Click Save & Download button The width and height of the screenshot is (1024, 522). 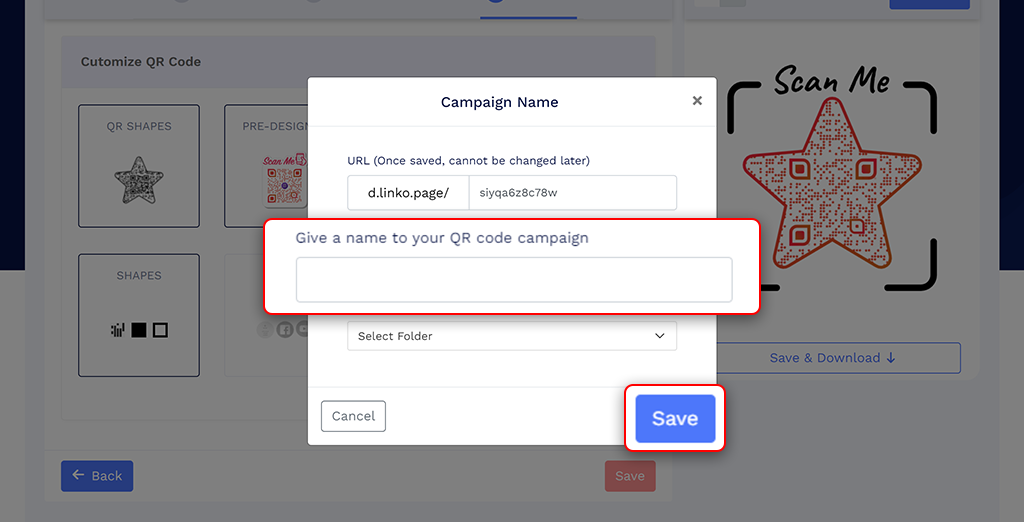click(832, 358)
